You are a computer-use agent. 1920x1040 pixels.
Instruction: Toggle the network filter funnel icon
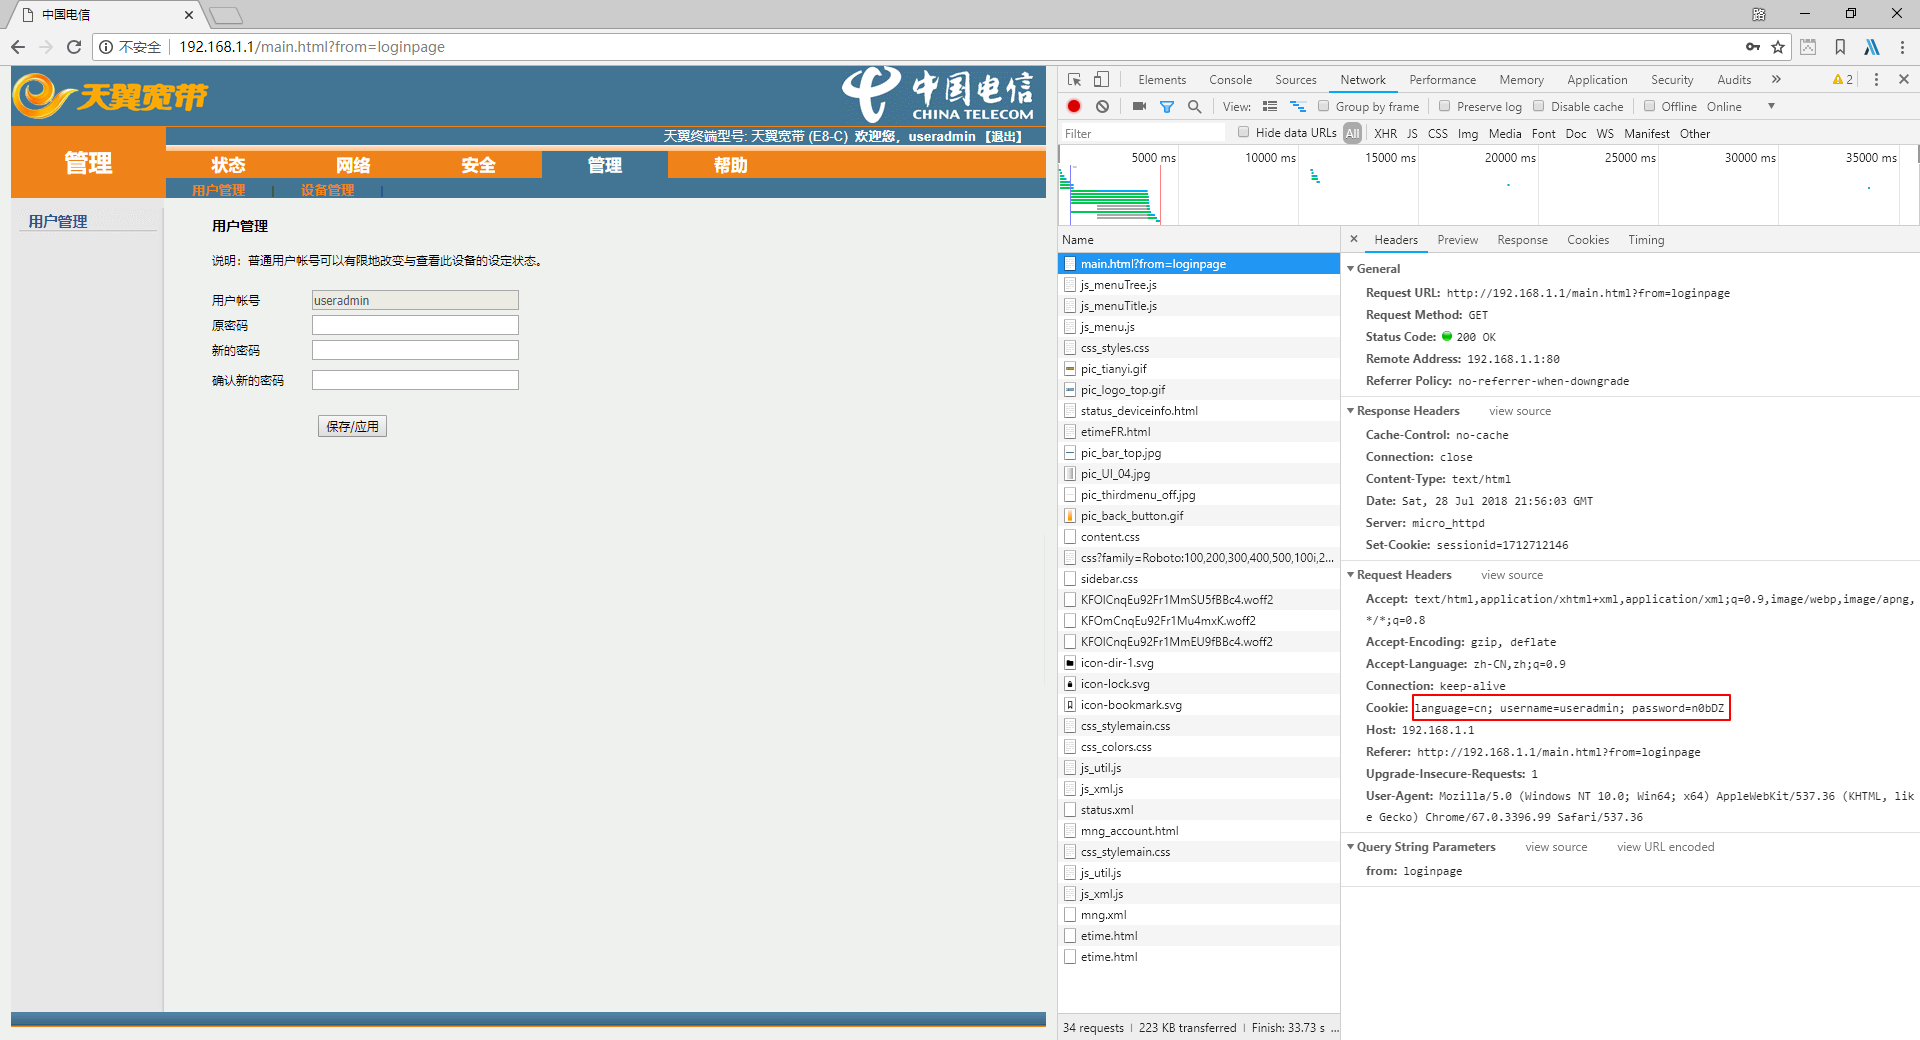point(1166,106)
